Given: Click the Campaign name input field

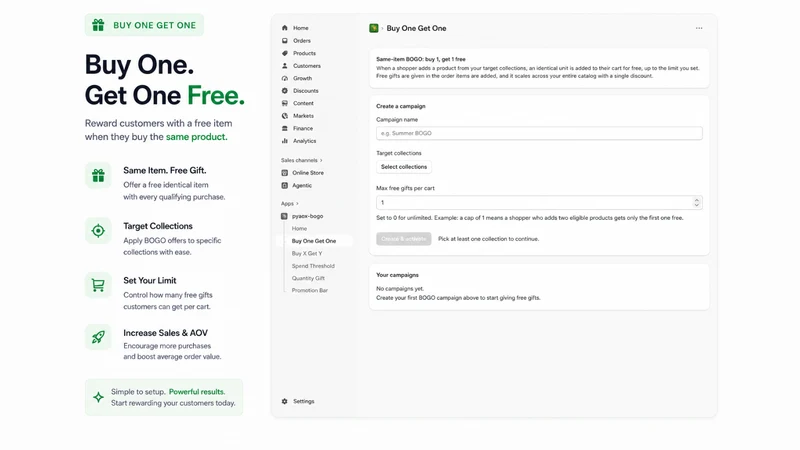Looking at the screenshot, I should click(x=539, y=133).
